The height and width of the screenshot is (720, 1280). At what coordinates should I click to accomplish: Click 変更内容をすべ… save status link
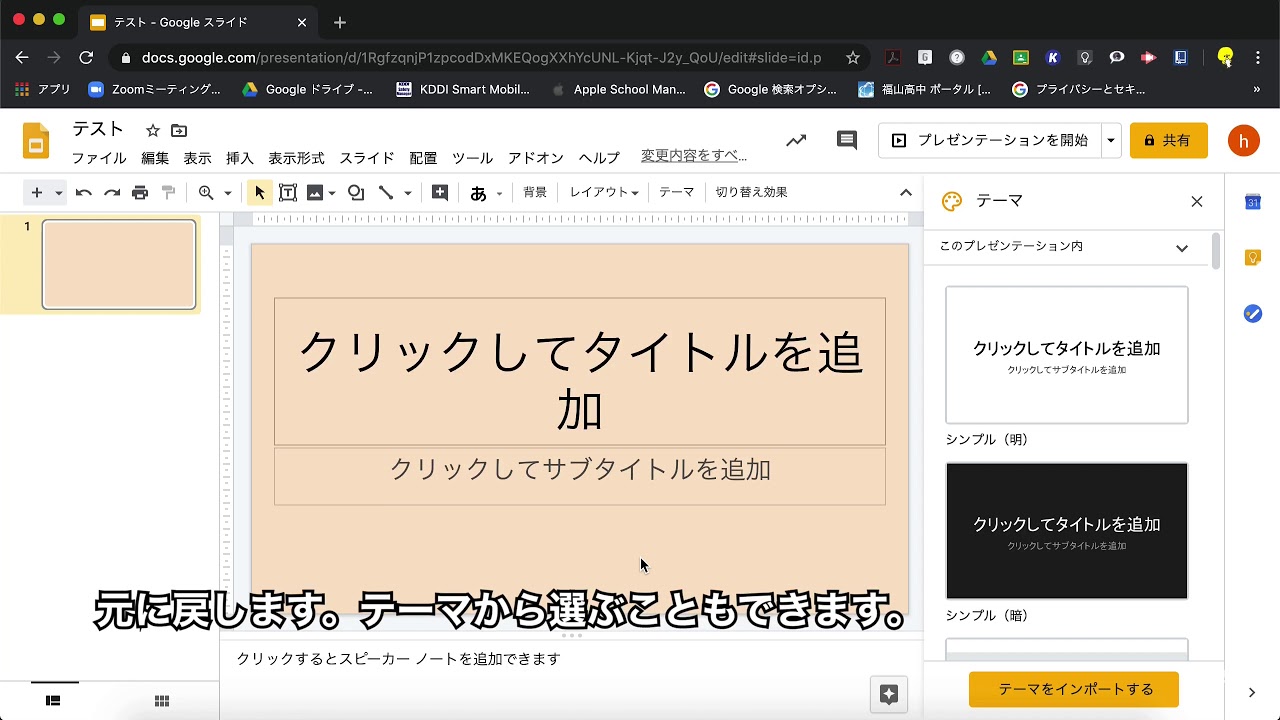[694, 156]
